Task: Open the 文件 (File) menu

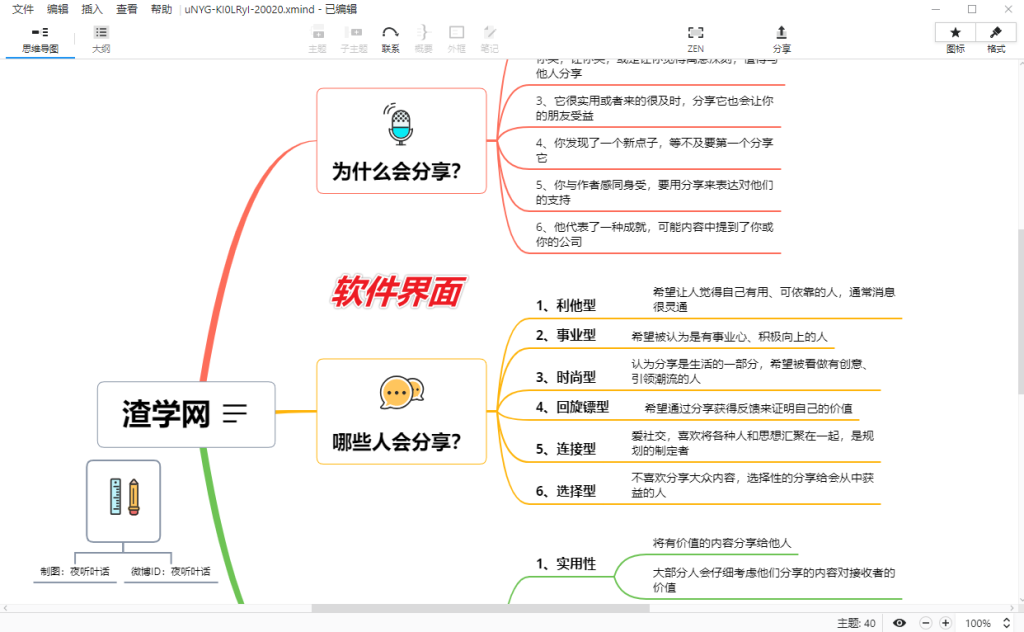Action: click(22, 9)
